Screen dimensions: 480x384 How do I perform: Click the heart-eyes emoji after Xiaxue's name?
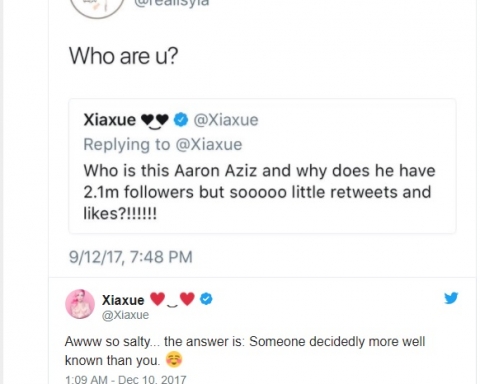point(172,299)
